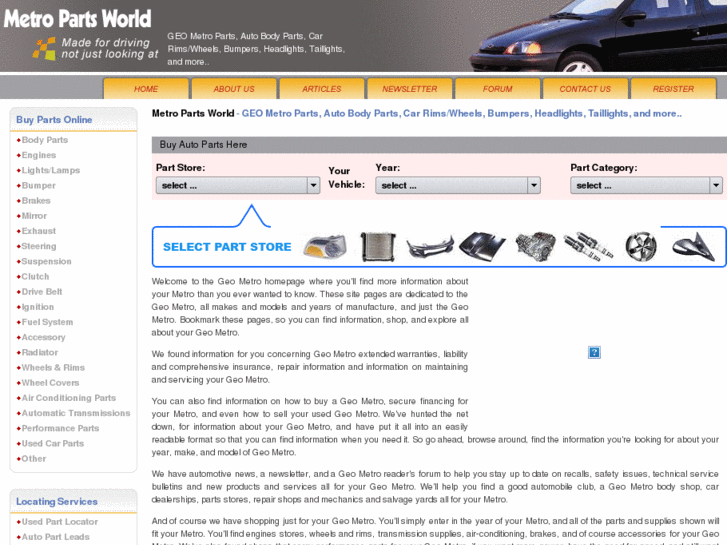Screen dimensions: 727x545
Task: Open the ABOUT US tab
Action: (x=234, y=89)
